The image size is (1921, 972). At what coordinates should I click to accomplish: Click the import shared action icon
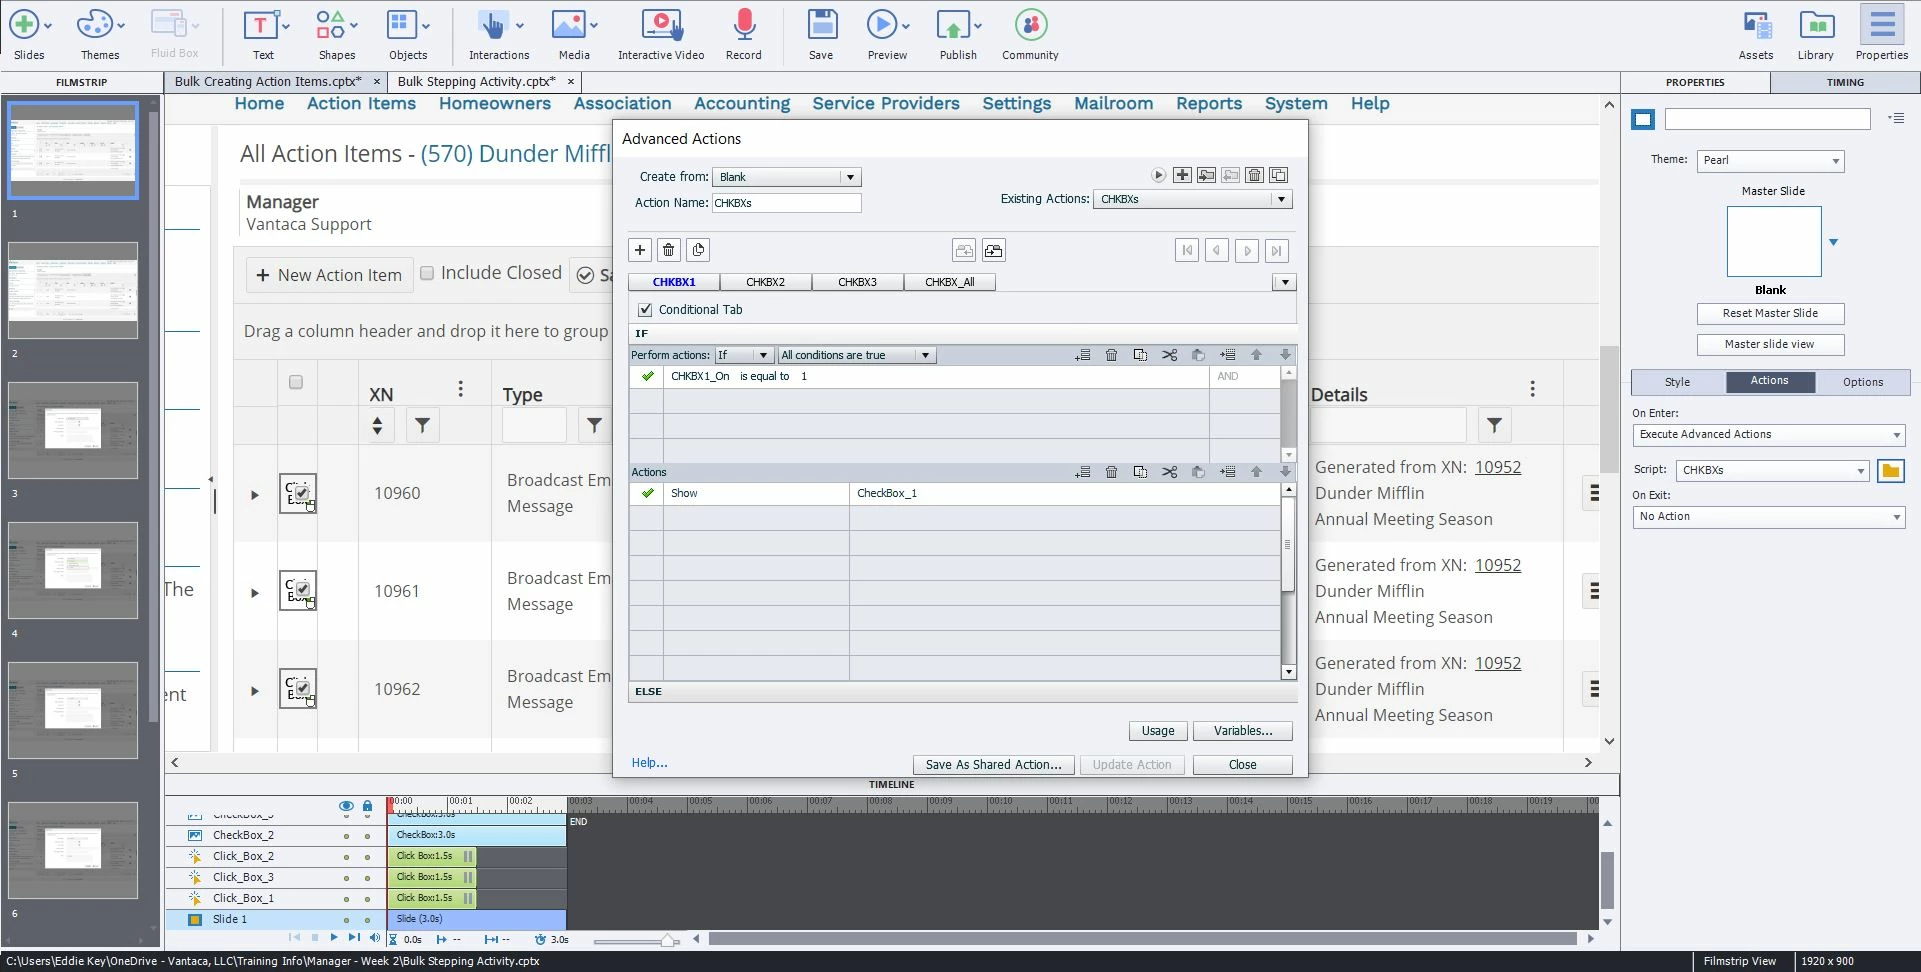[x=1206, y=175]
